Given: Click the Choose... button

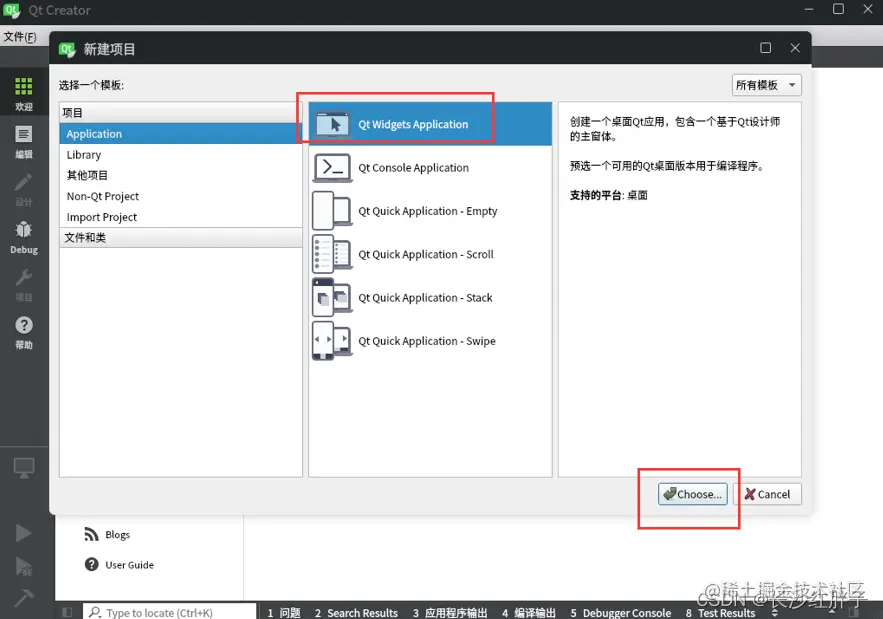Looking at the screenshot, I should pos(693,494).
